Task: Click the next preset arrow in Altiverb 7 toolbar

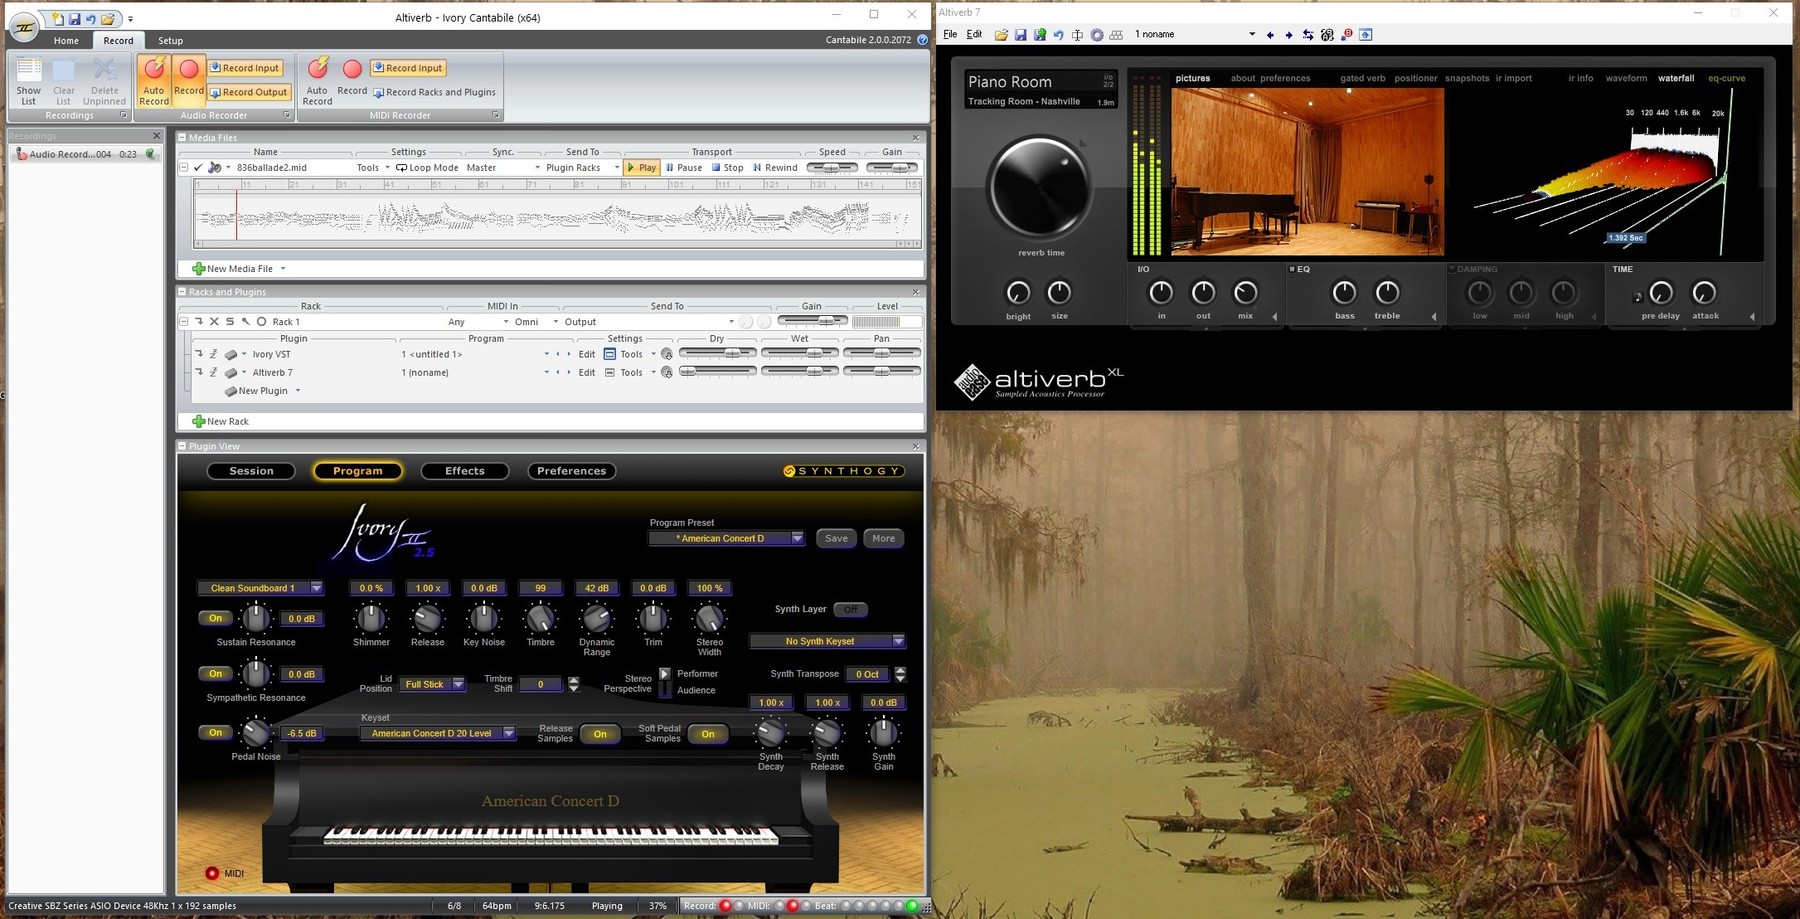Action: (1289, 35)
